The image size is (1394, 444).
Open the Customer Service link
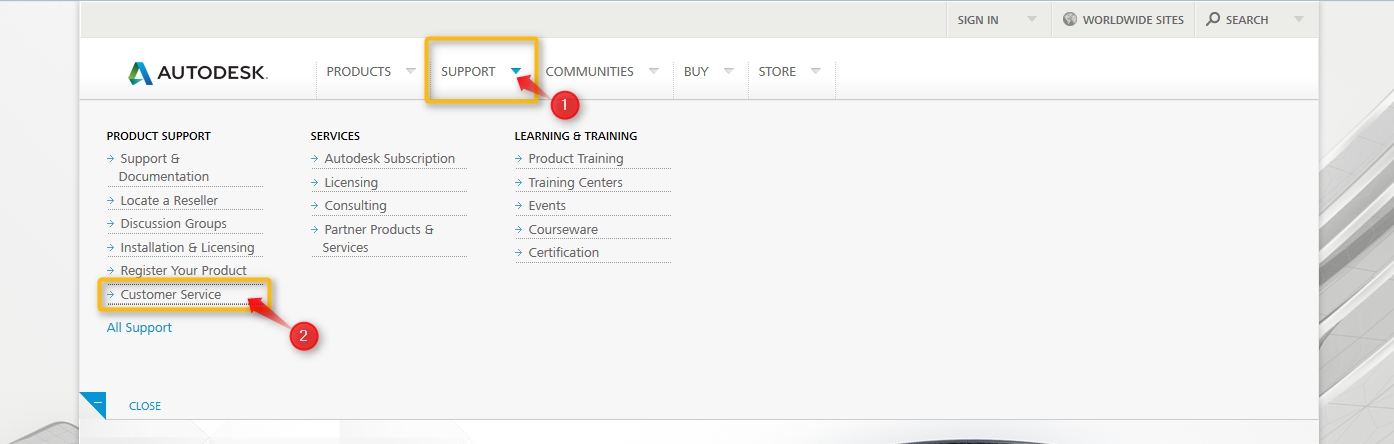coord(171,295)
